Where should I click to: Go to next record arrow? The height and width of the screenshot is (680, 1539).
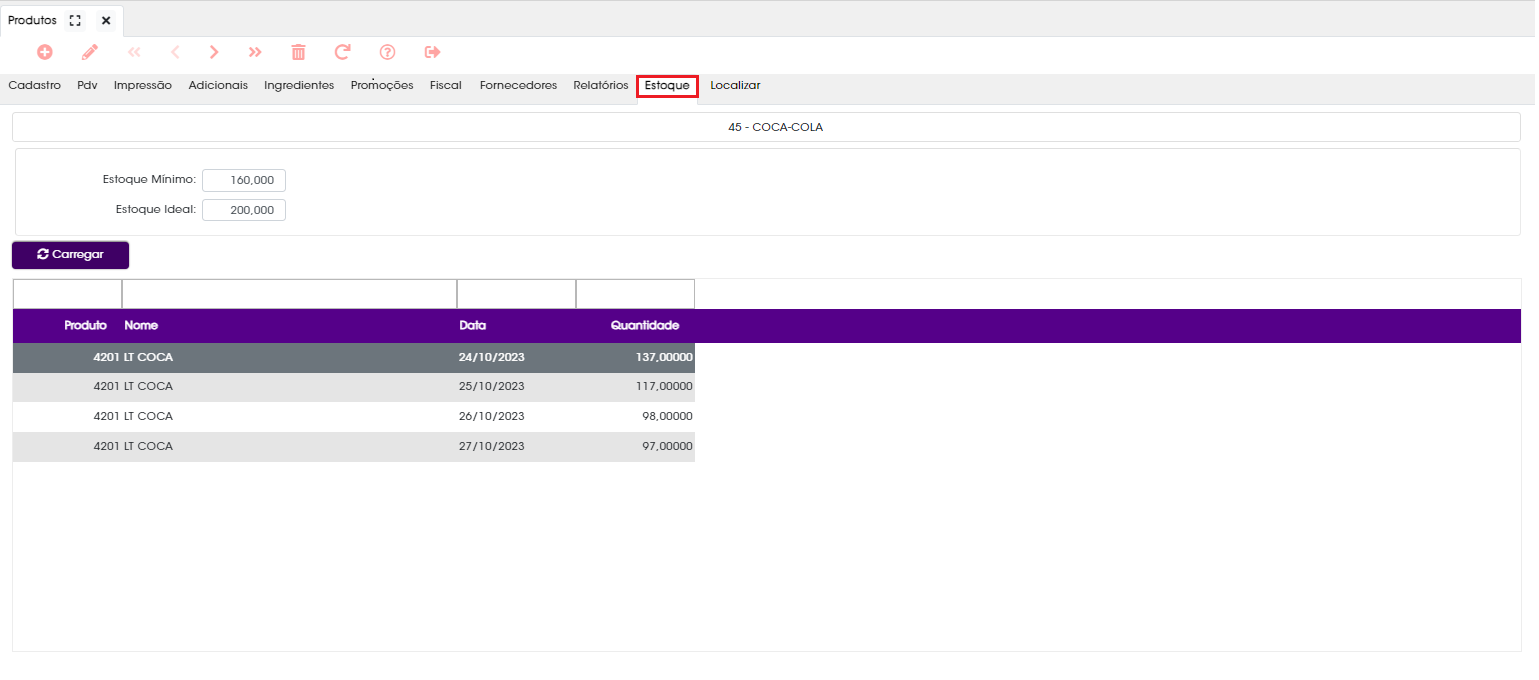click(x=214, y=52)
